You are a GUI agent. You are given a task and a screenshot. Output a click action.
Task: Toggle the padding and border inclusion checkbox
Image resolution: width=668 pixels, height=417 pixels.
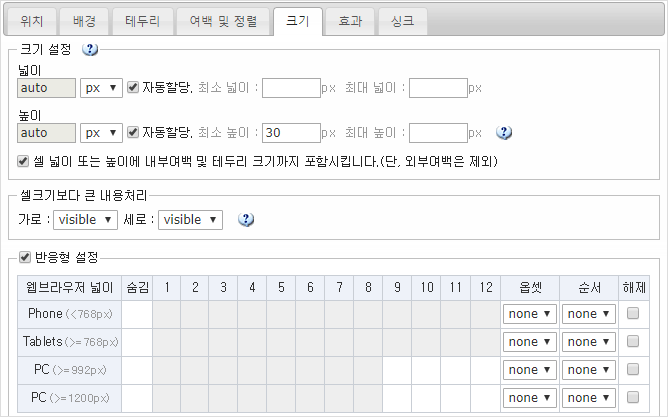[25, 160]
